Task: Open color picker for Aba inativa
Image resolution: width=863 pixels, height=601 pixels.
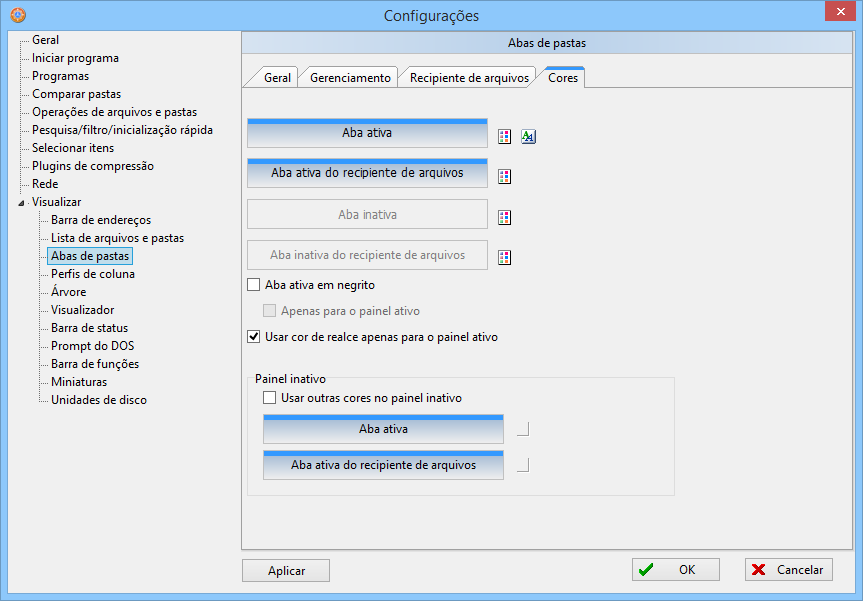Action: [505, 217]
